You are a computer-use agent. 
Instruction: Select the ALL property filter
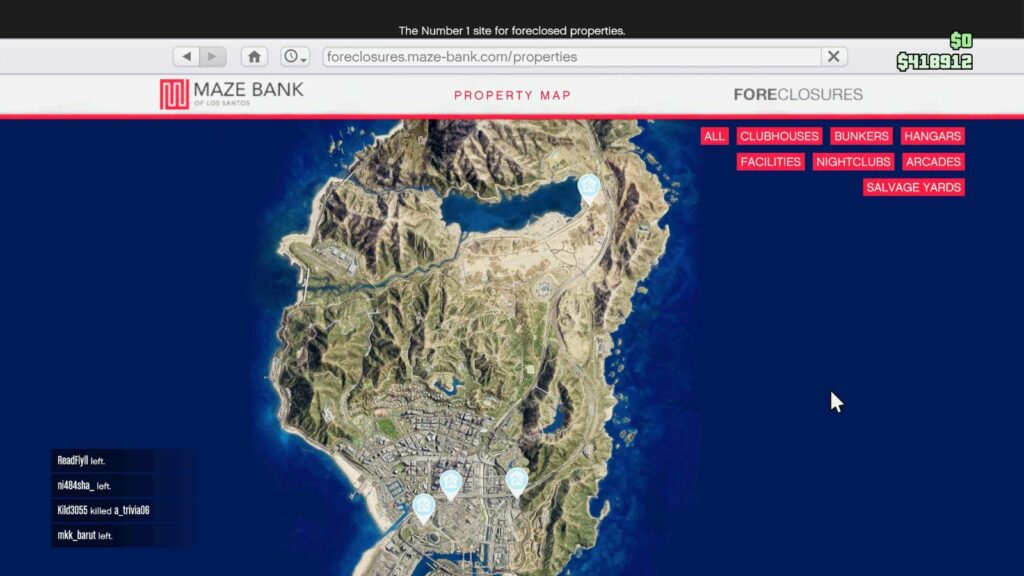714,136
